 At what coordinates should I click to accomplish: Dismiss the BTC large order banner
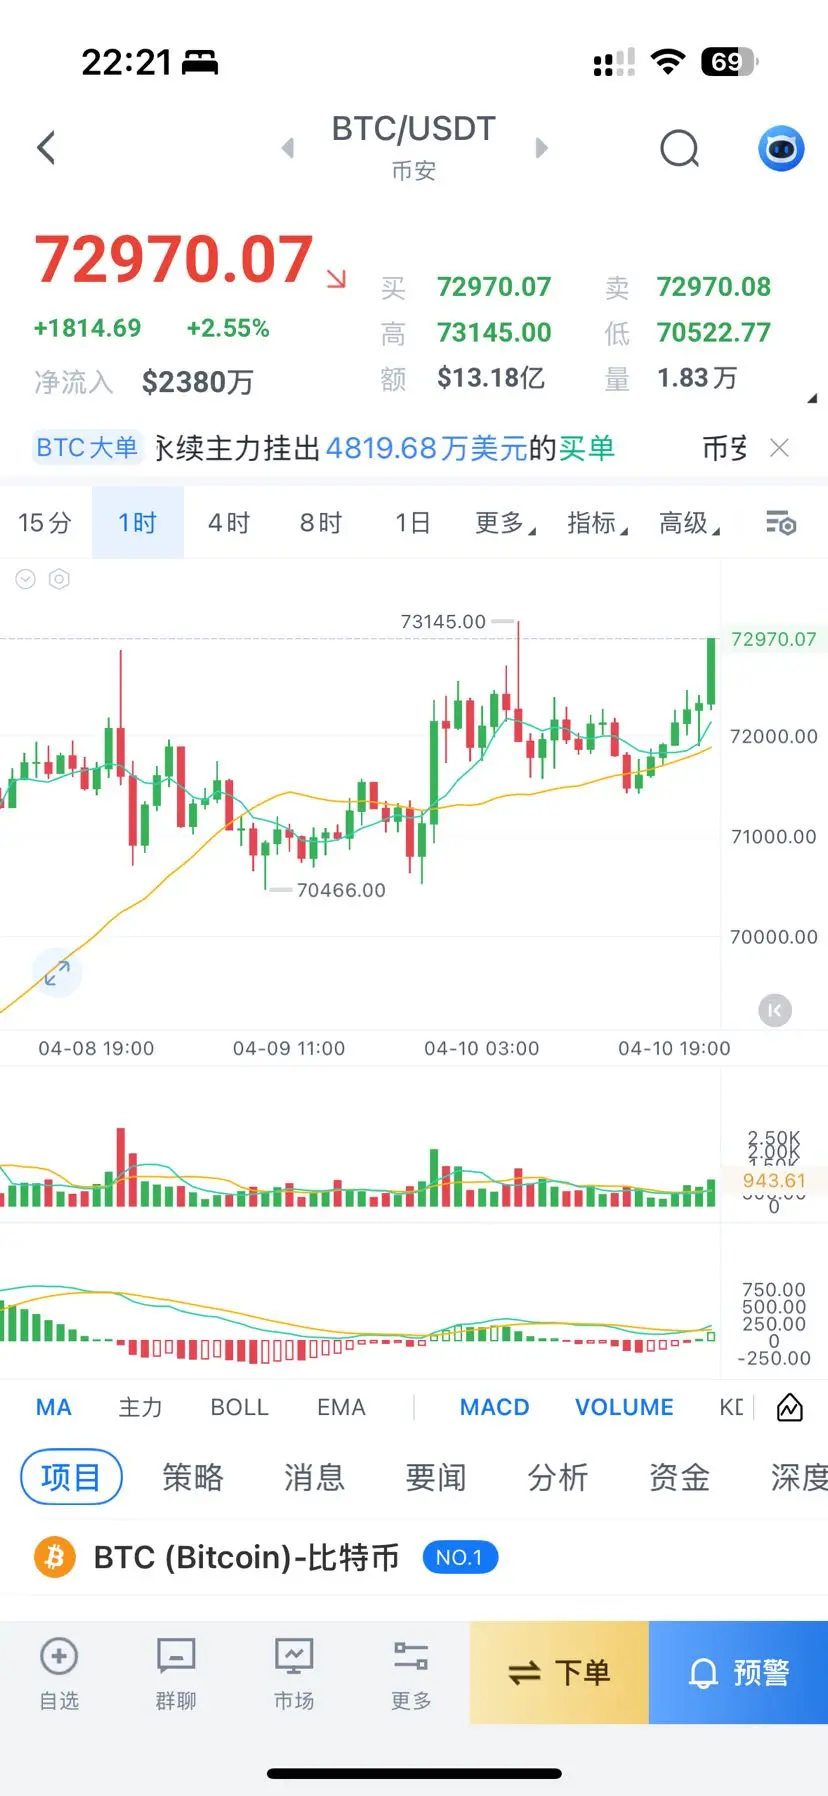click(779, 448)
